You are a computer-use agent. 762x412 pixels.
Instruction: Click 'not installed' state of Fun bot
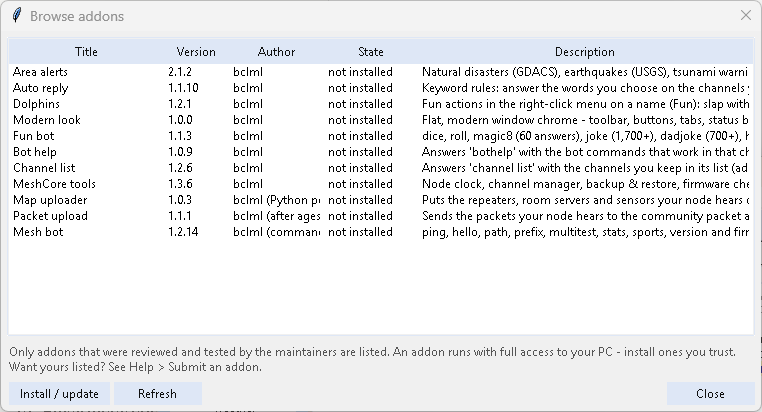click(360, 136)
